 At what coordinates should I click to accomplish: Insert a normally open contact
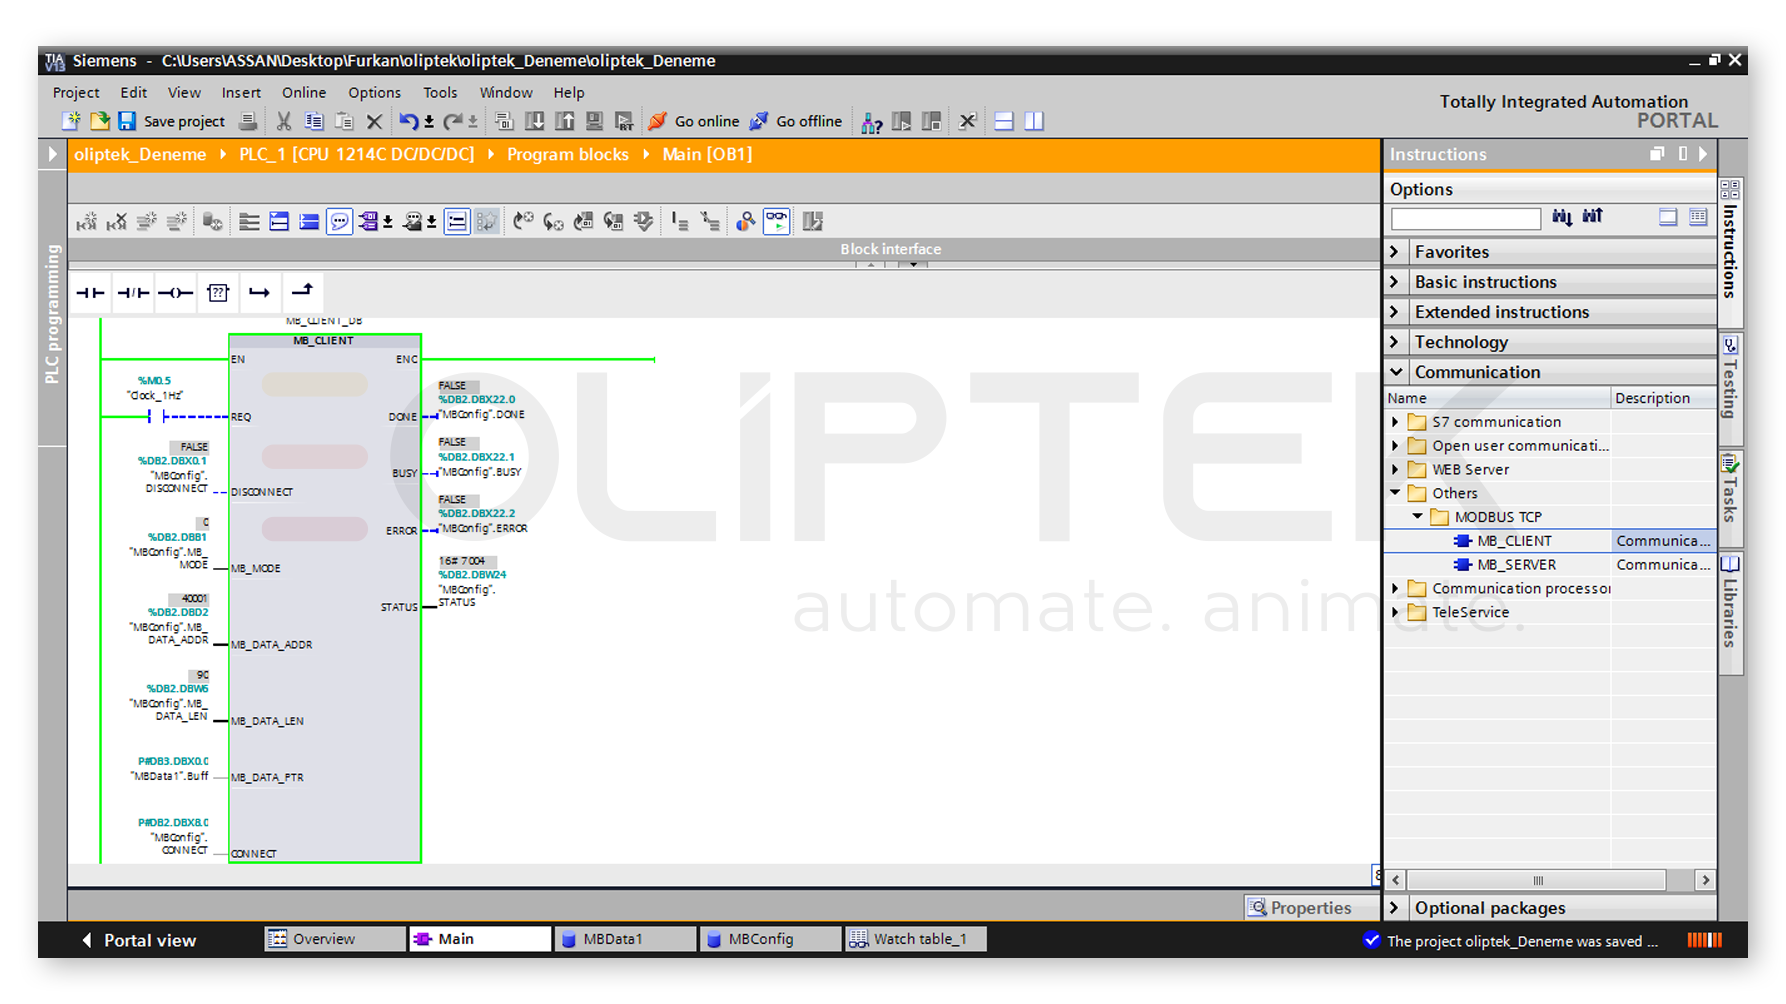[90, 293]
